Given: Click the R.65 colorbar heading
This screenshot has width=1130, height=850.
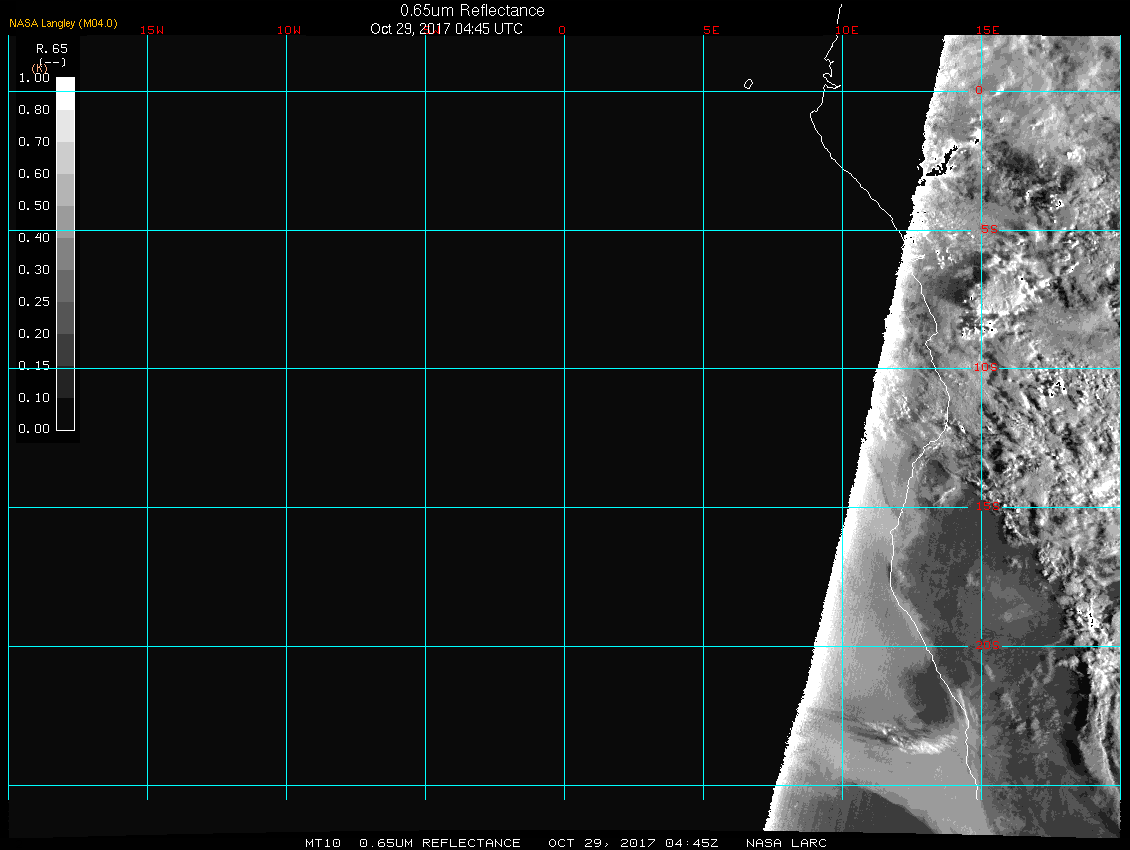Looking at the screenshot, I should [x=51, y=48].
